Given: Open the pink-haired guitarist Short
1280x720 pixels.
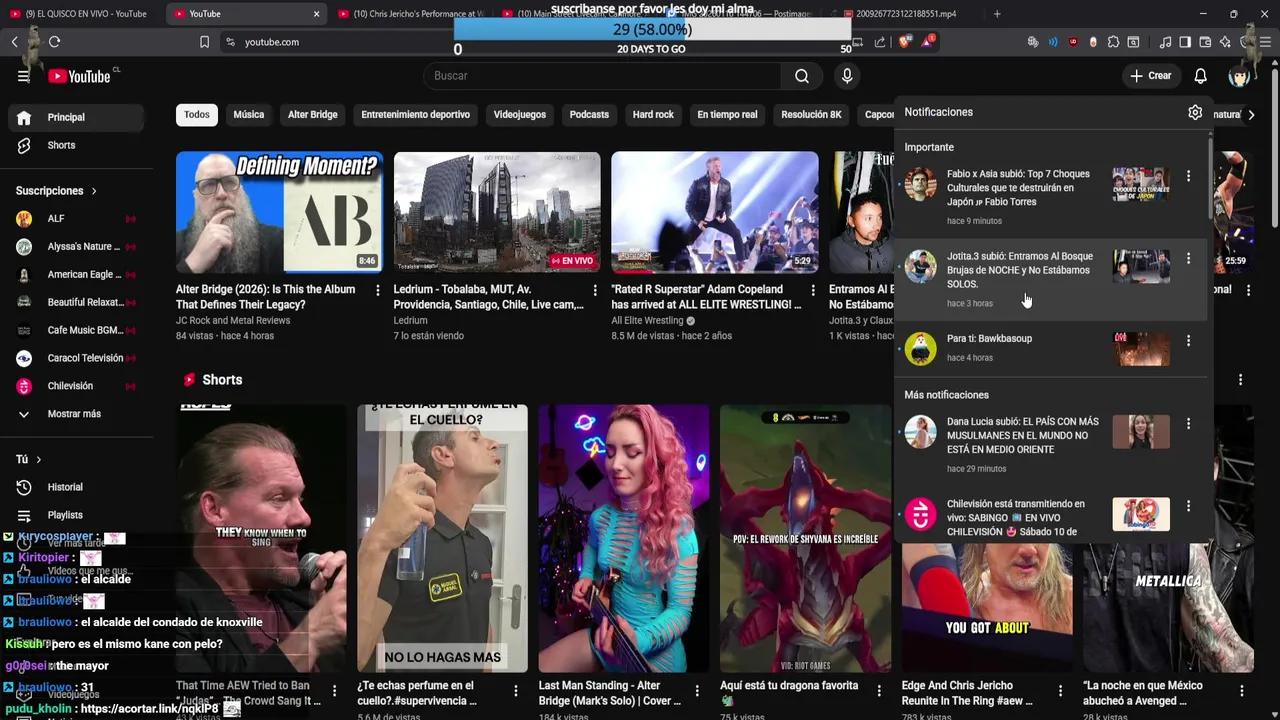Looking at the screenshot, I should point(624,538).
